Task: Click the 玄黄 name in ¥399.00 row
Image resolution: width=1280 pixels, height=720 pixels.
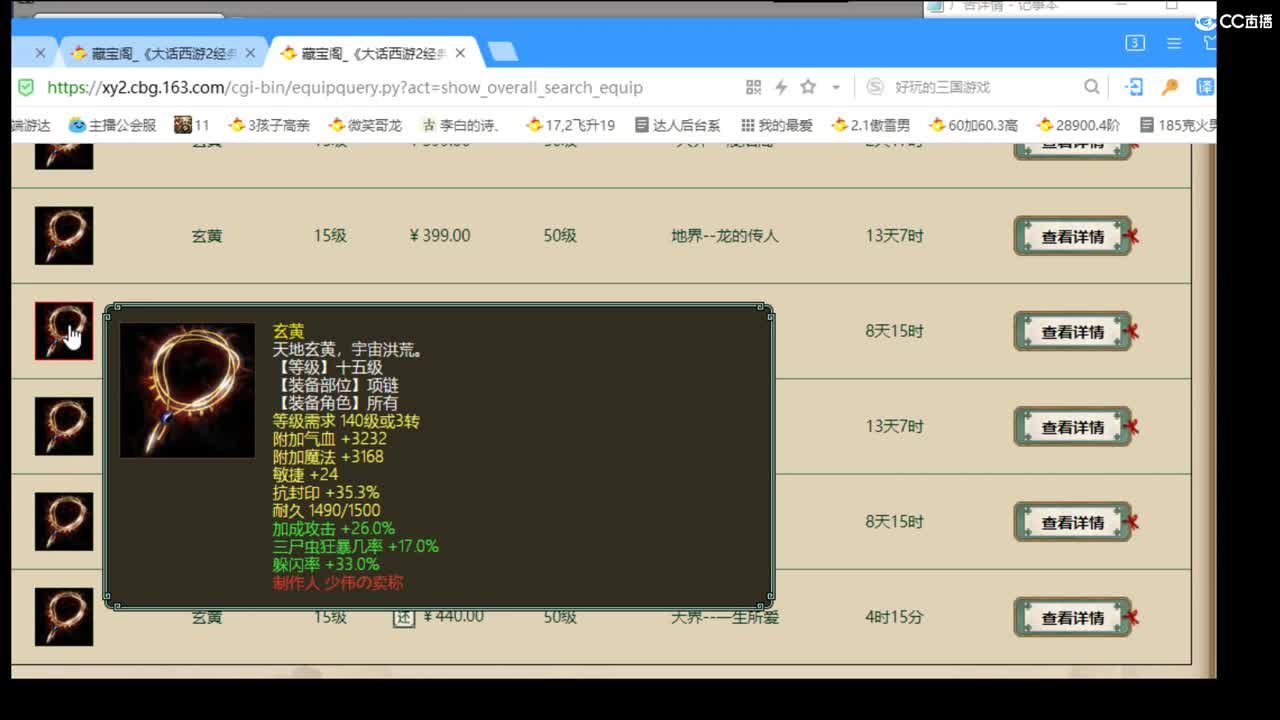Action: (207, 236)
